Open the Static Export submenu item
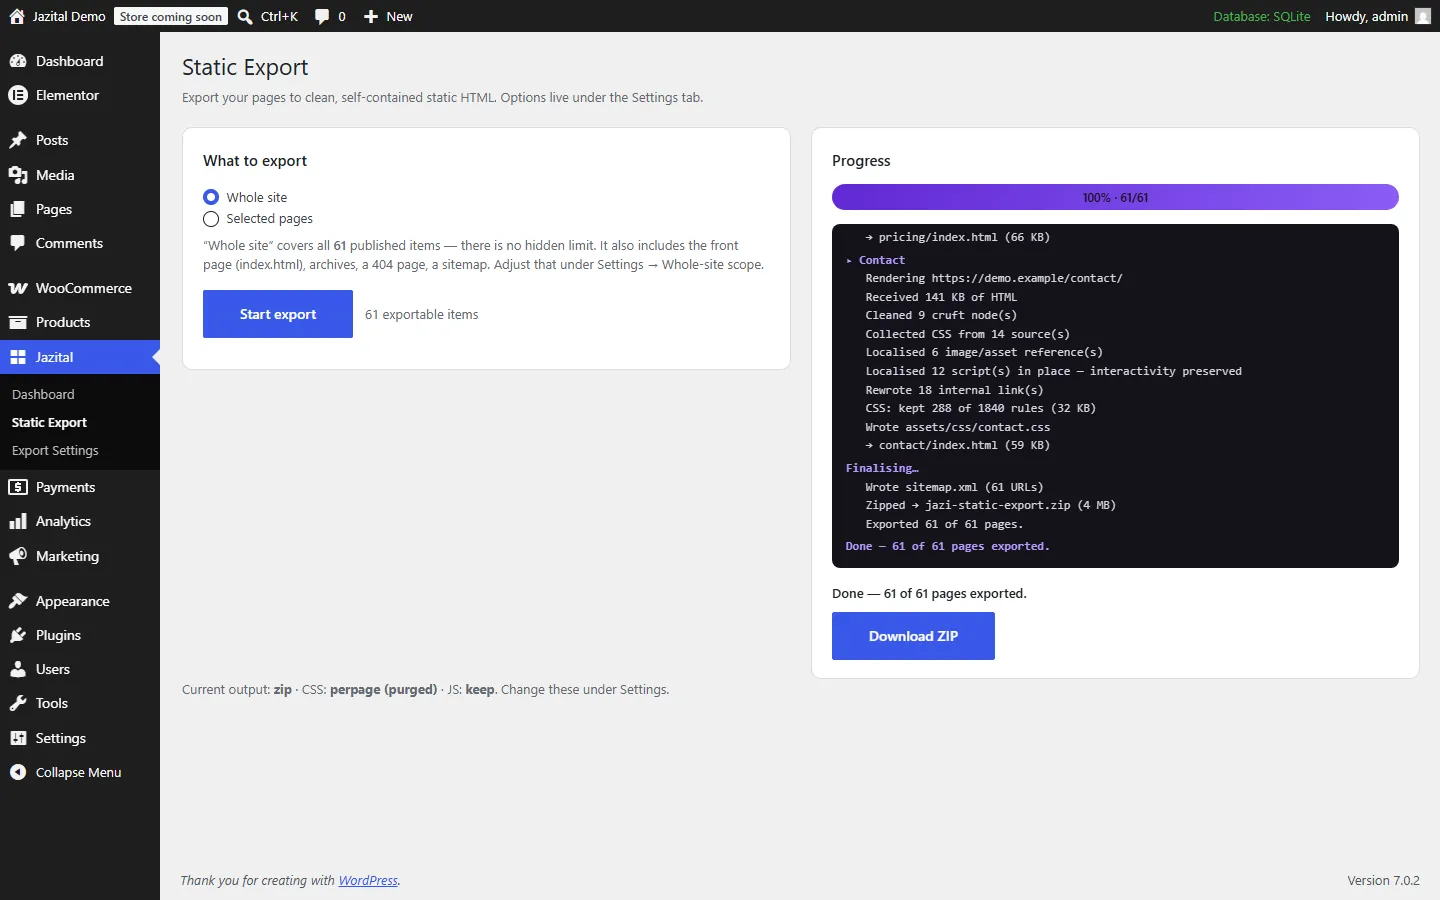The image size is (1440, 900). tap(49, 422)
